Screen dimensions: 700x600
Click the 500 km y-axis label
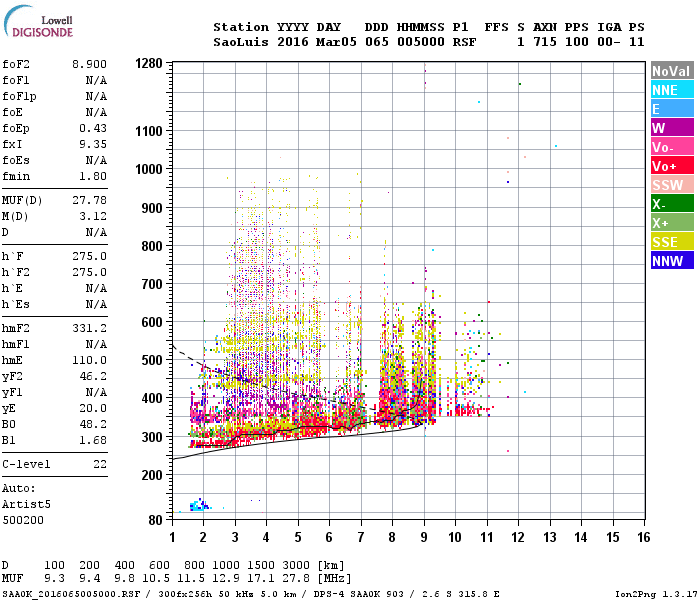[152, 360]
